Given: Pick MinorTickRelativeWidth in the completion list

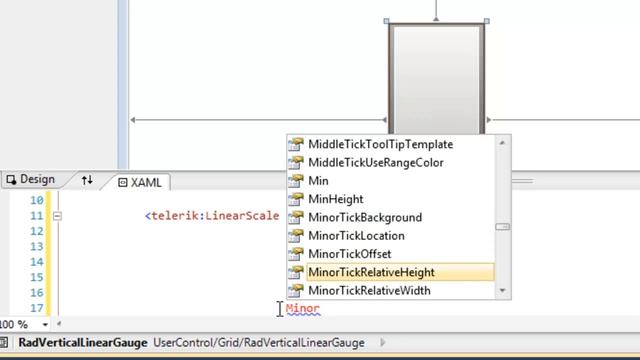Looking at the screenshot, I should tap(369, 291).
